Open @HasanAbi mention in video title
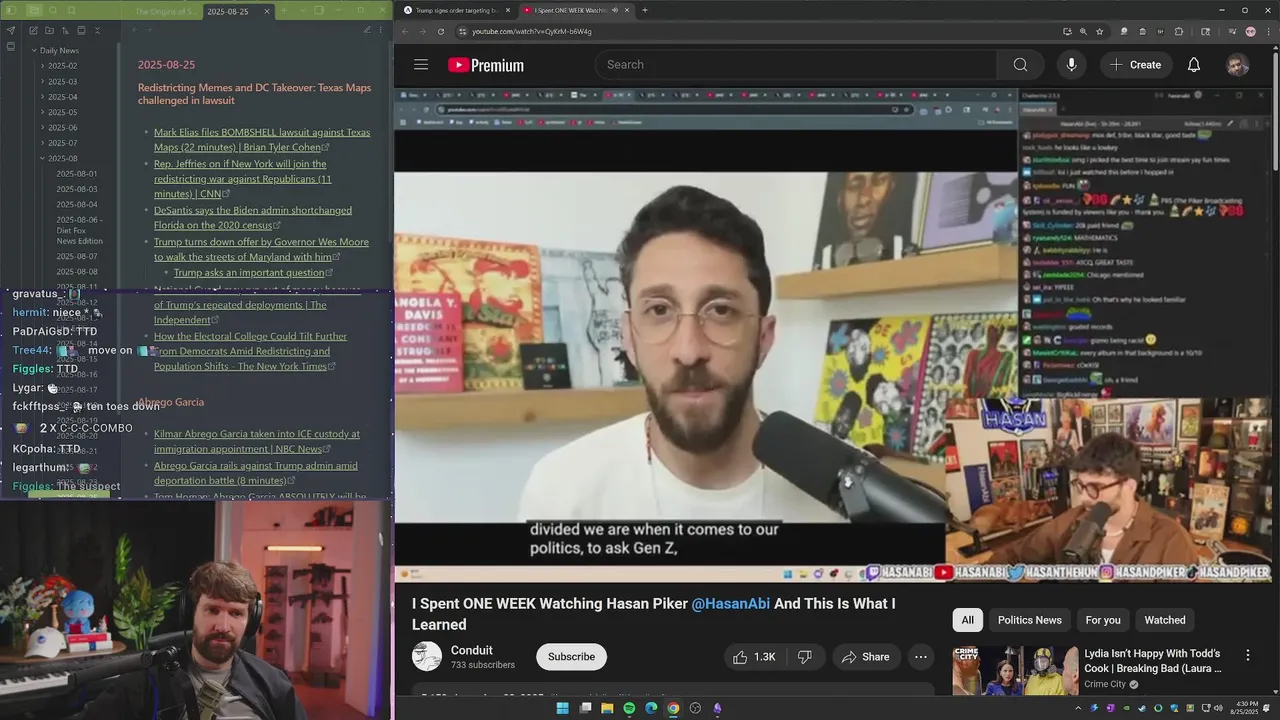The width and height of the screenshot is (1280, 720). [731, 604]
